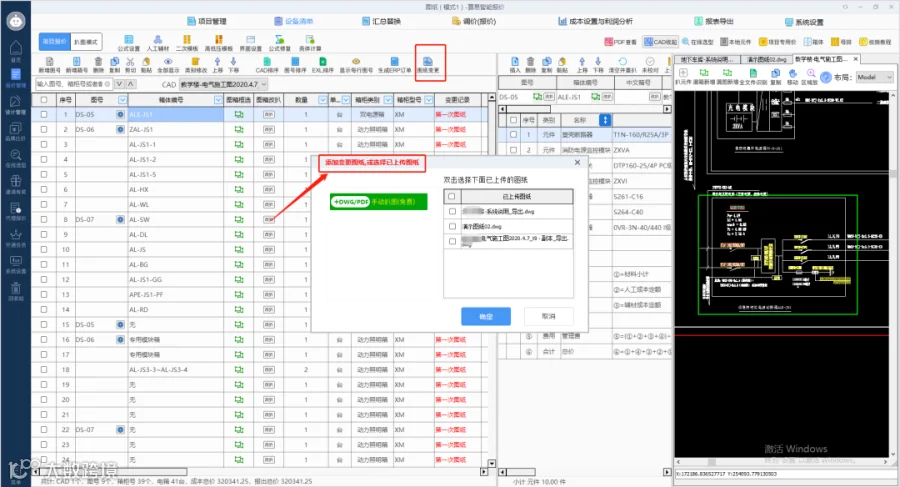
Task: Open 界面设置 interface settings
Action: click(x=250, y=43)
